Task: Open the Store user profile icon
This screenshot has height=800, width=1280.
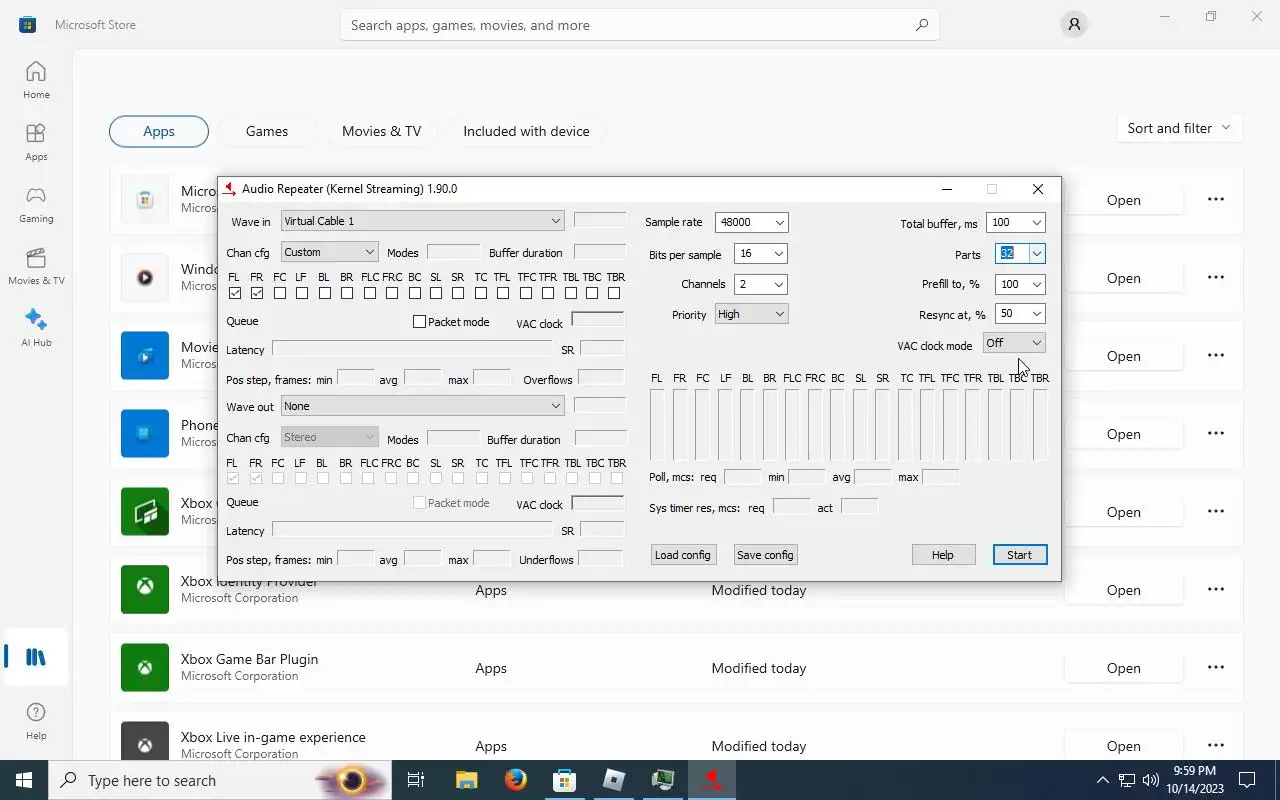Action: [x=1074, y=25]
